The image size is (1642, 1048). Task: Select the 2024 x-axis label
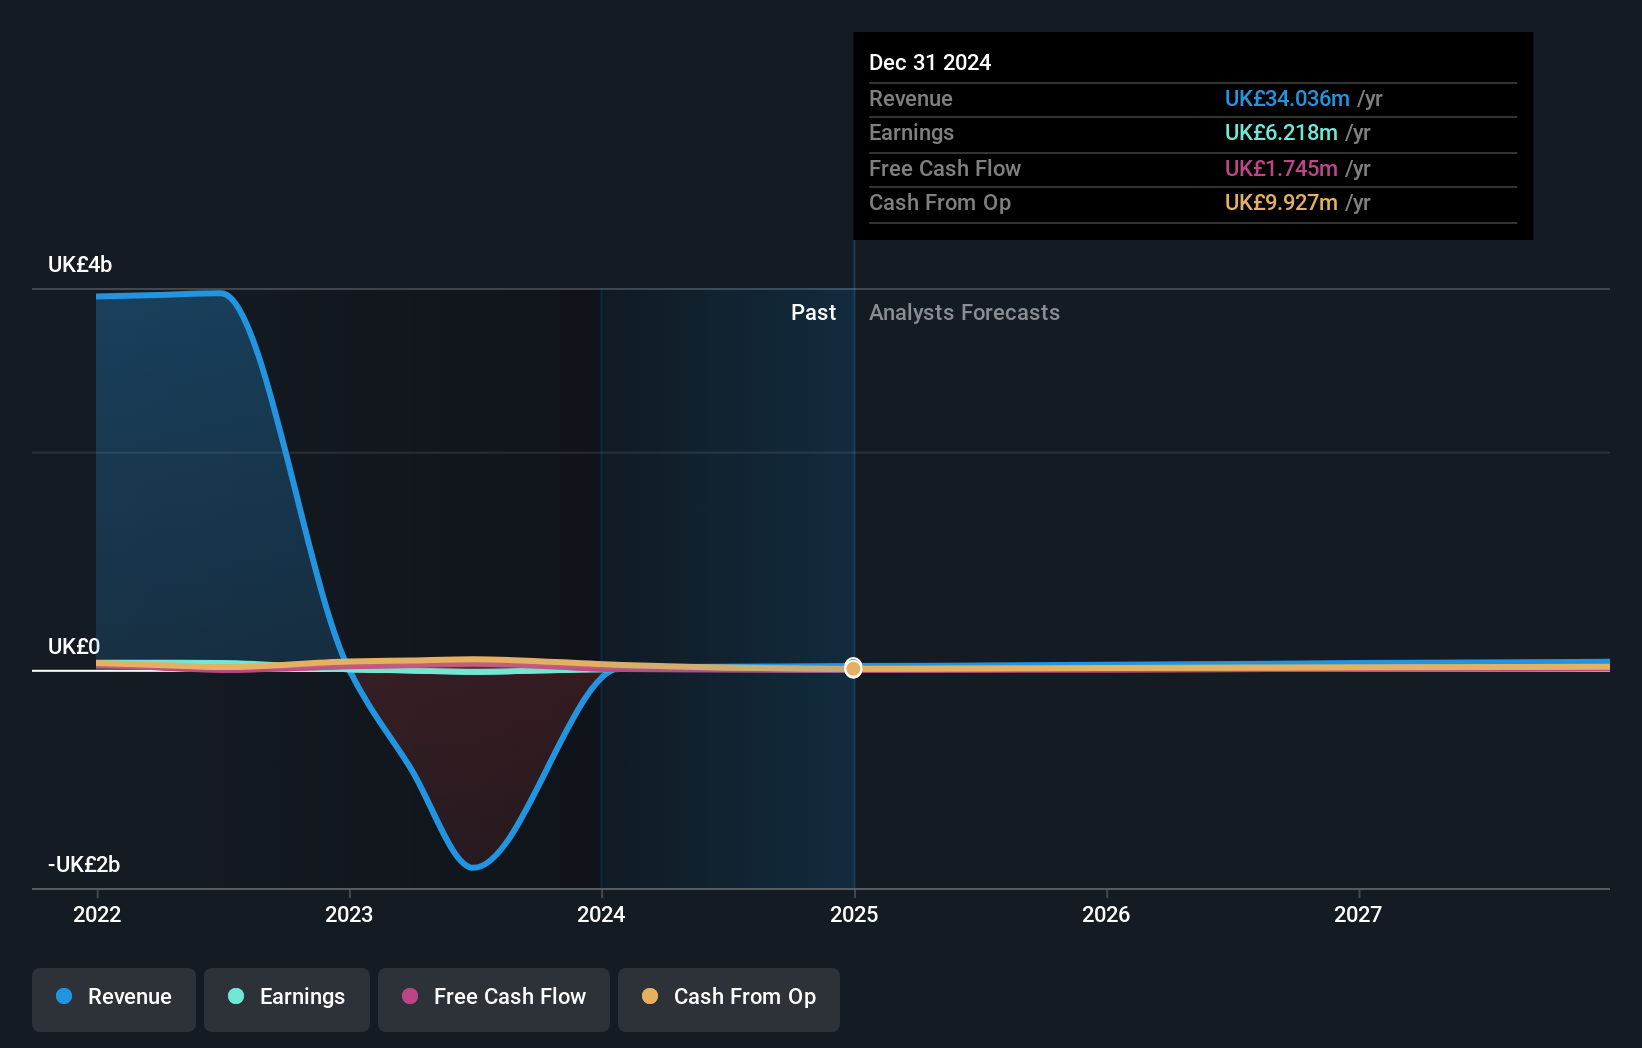click(x=601, y=914)
